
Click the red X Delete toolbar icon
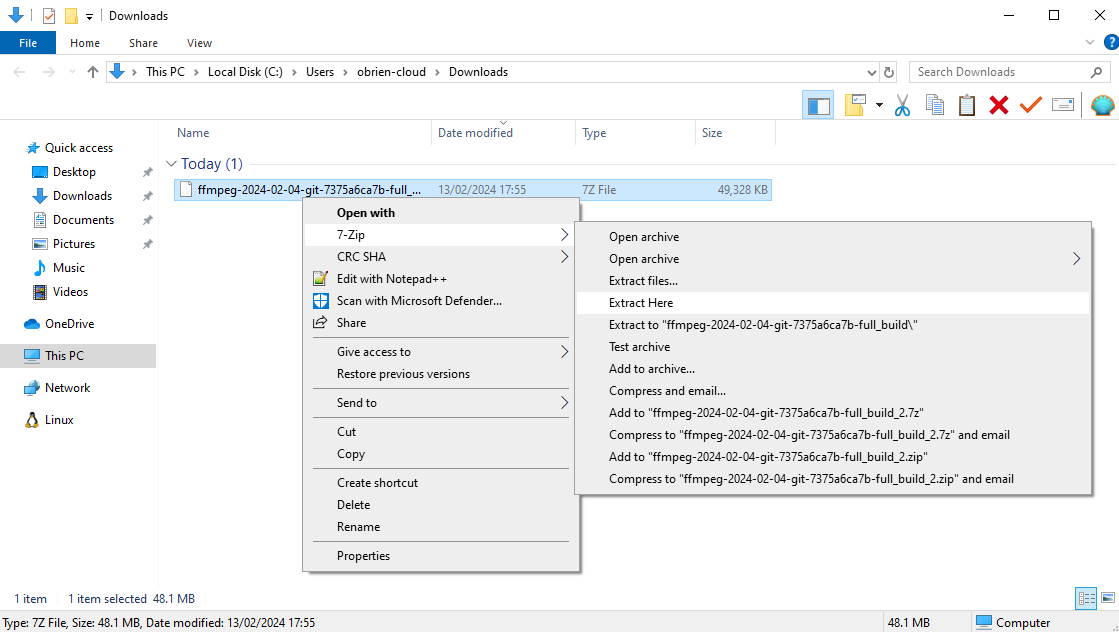click(x=998, y=105)
